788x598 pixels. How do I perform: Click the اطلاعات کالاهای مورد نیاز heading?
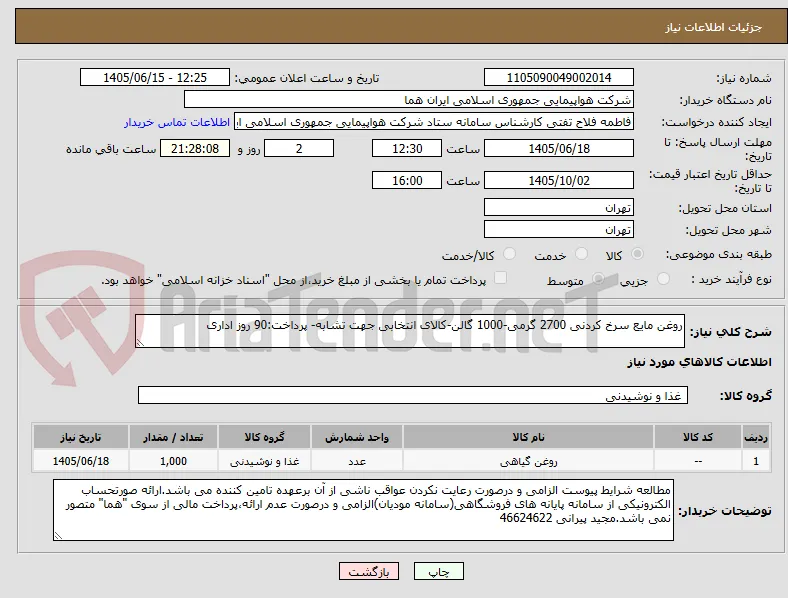point(699,362)
